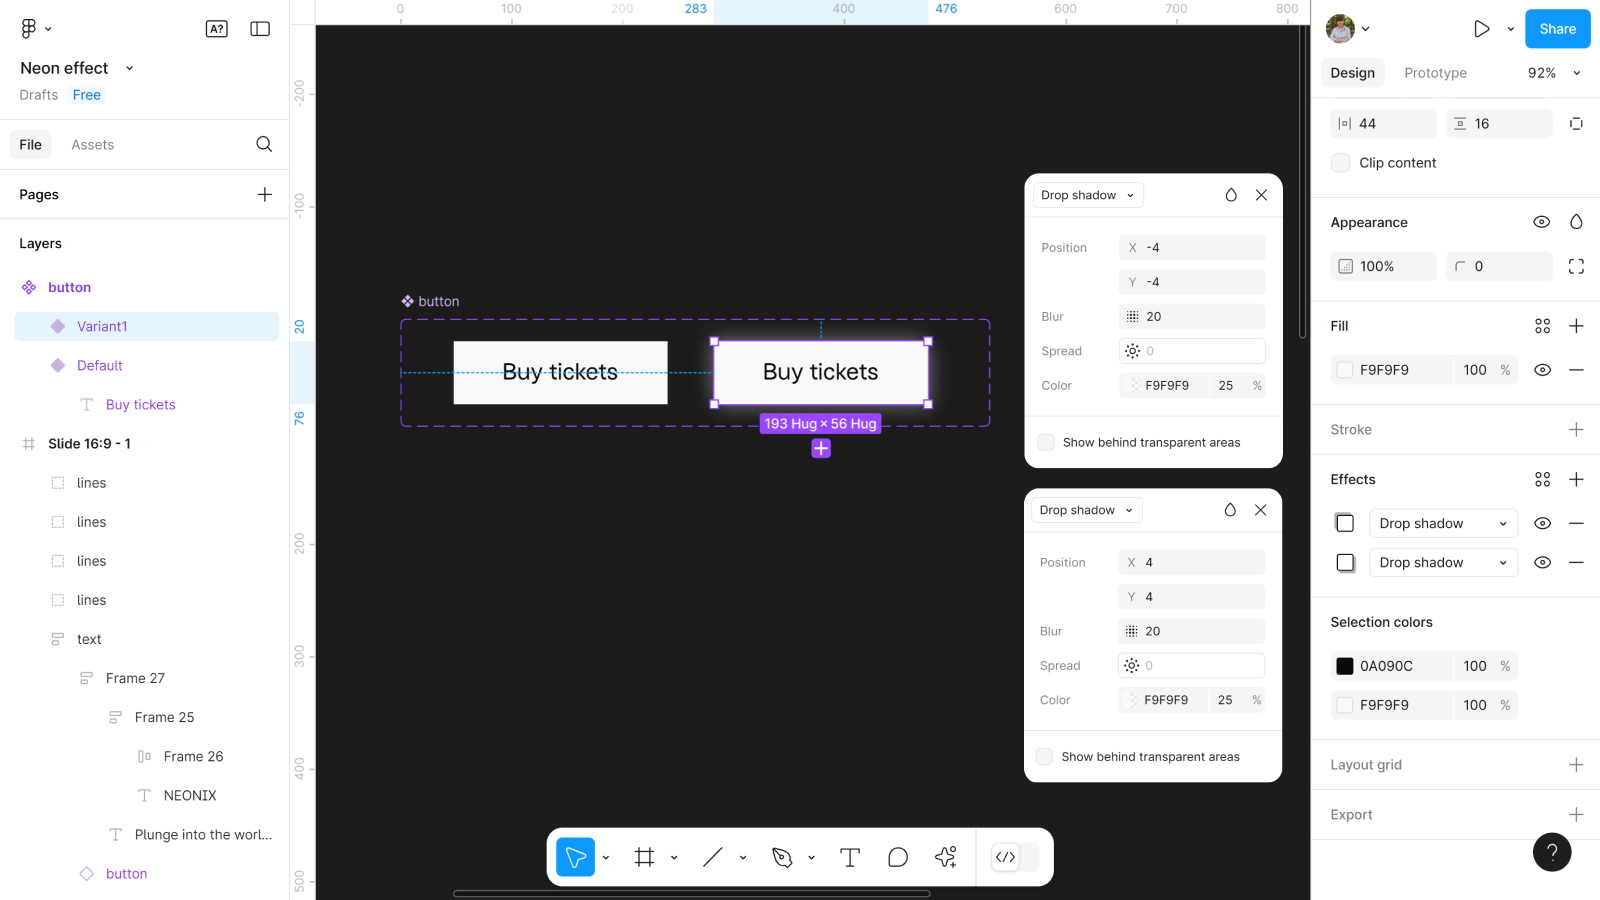
Task: Select the Text tool
Action: click(849, 857)
